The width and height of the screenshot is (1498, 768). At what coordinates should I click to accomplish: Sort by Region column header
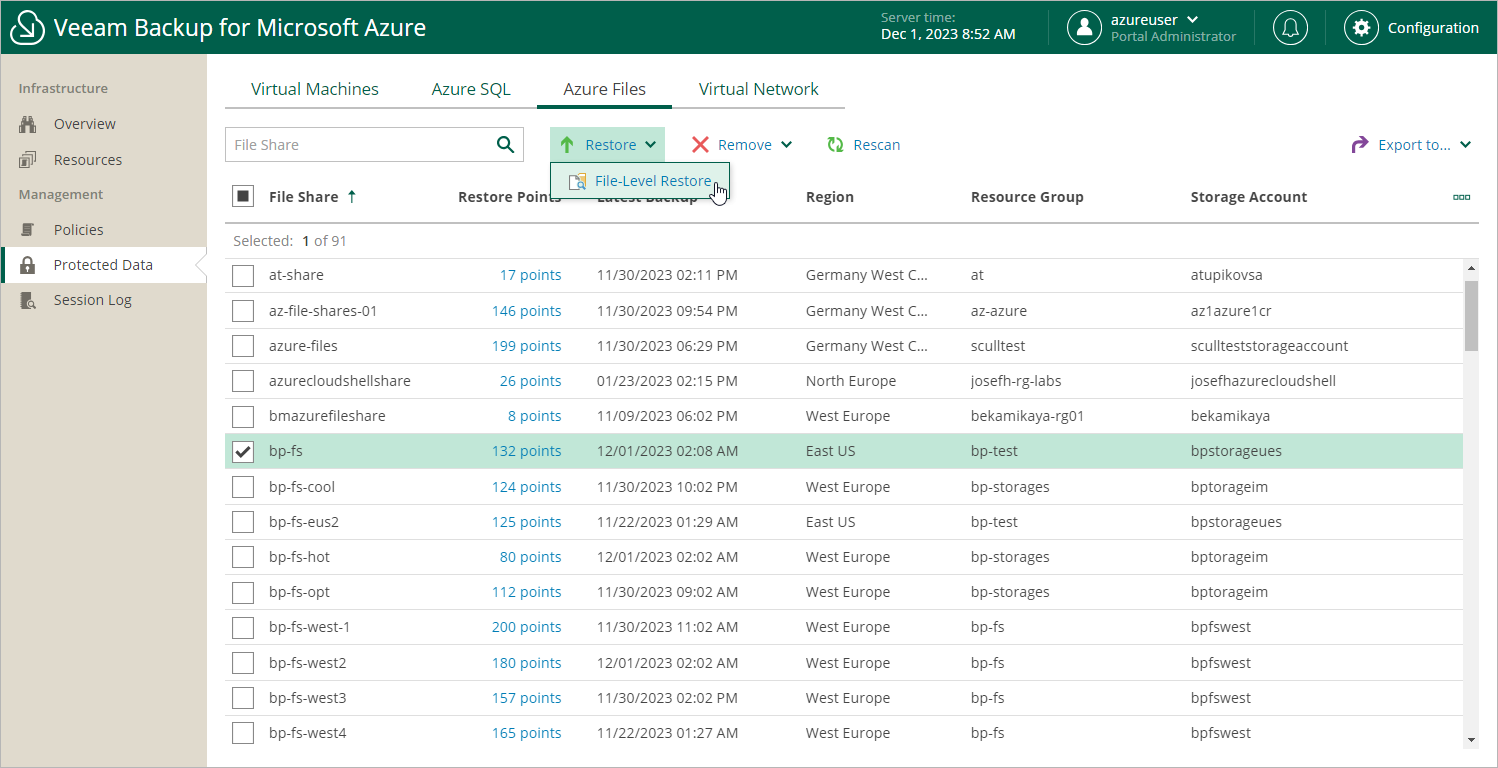[830, 197]
